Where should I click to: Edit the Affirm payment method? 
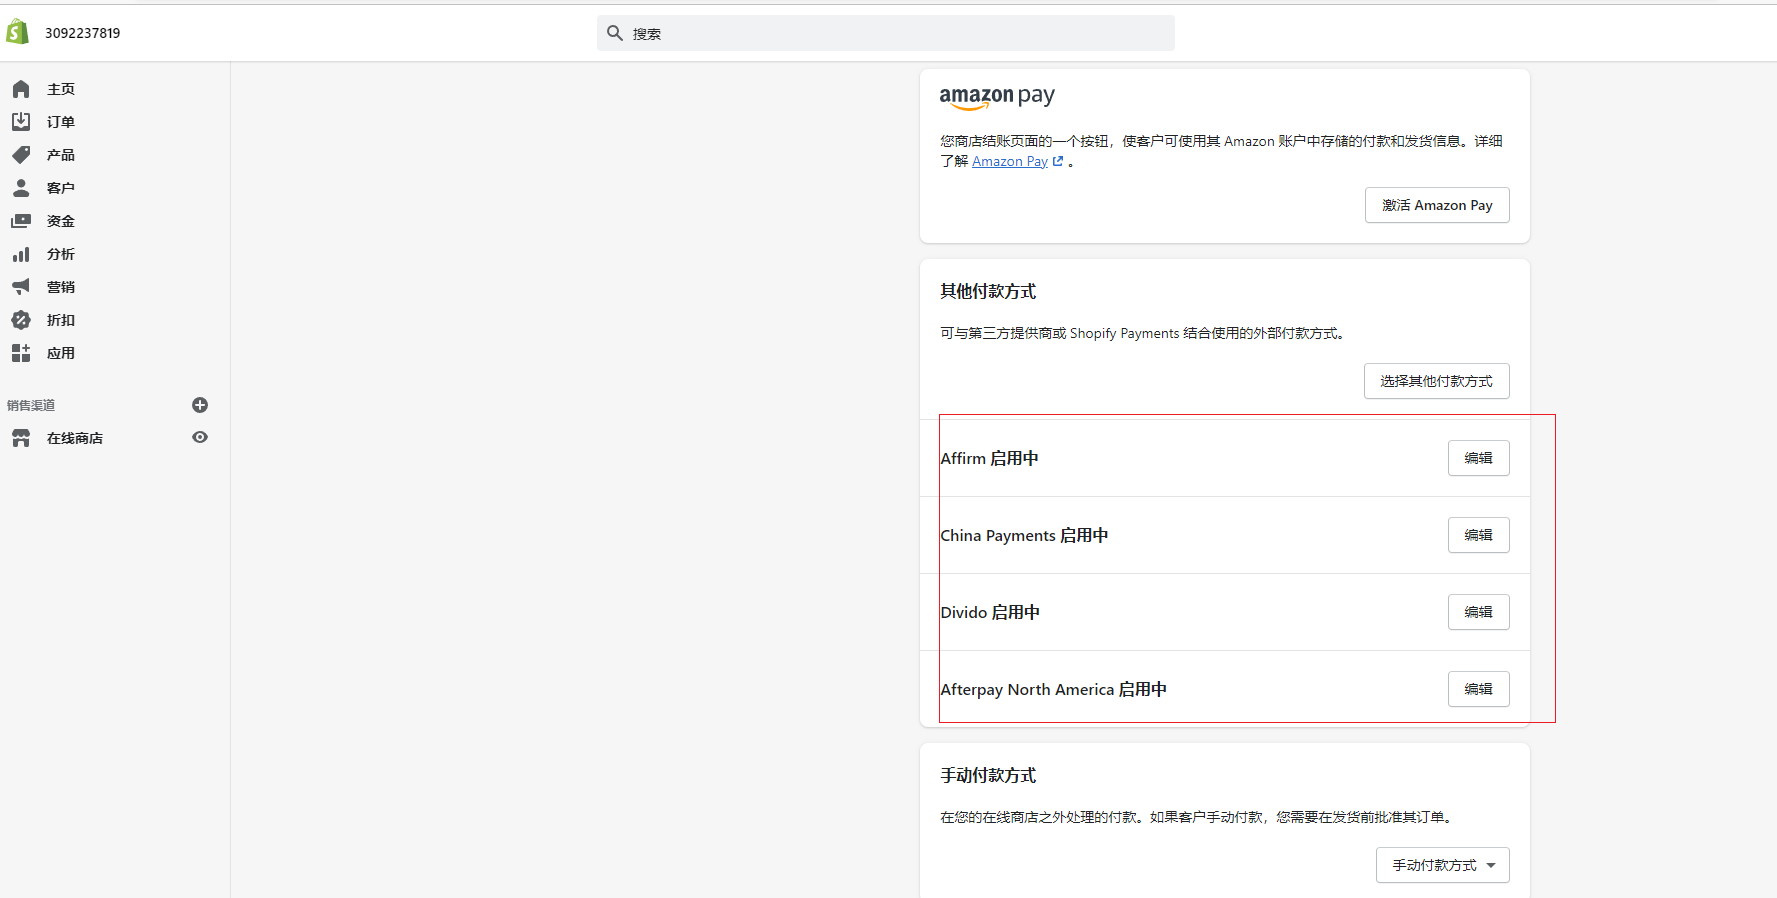pyautogui.click(x=1478, y=458)
